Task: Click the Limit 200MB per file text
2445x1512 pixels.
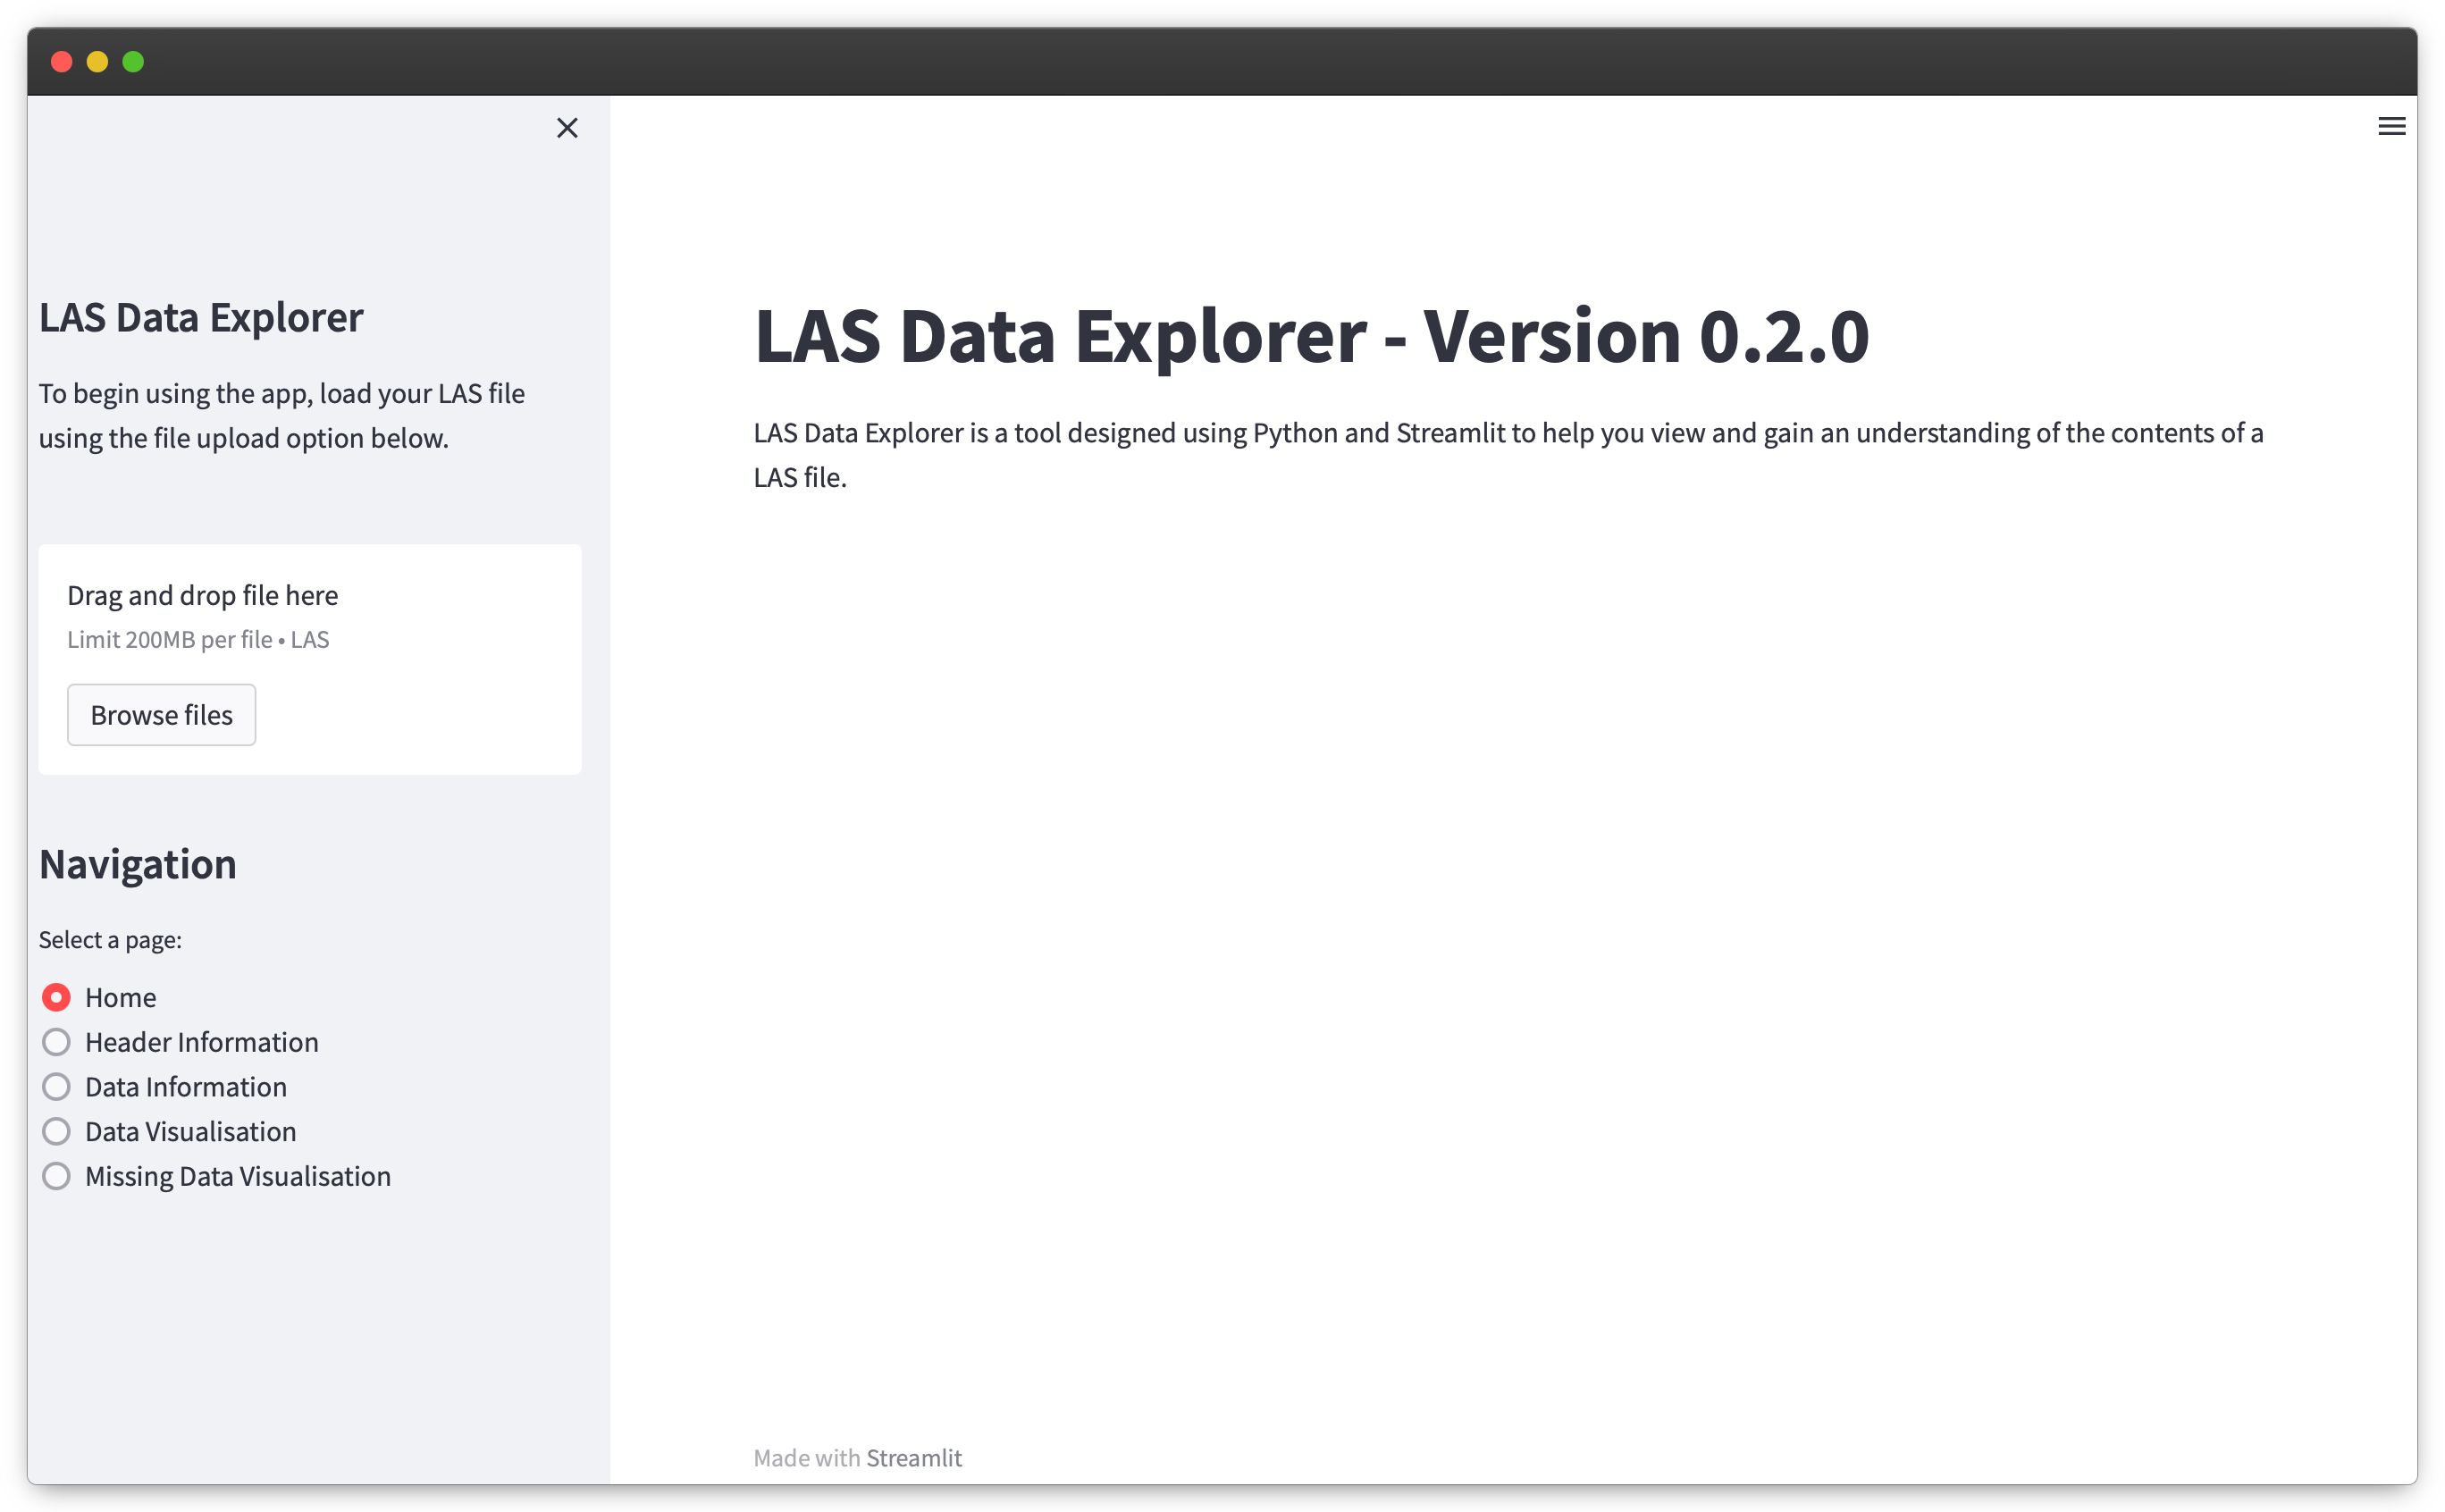Action: pos(198,640)
